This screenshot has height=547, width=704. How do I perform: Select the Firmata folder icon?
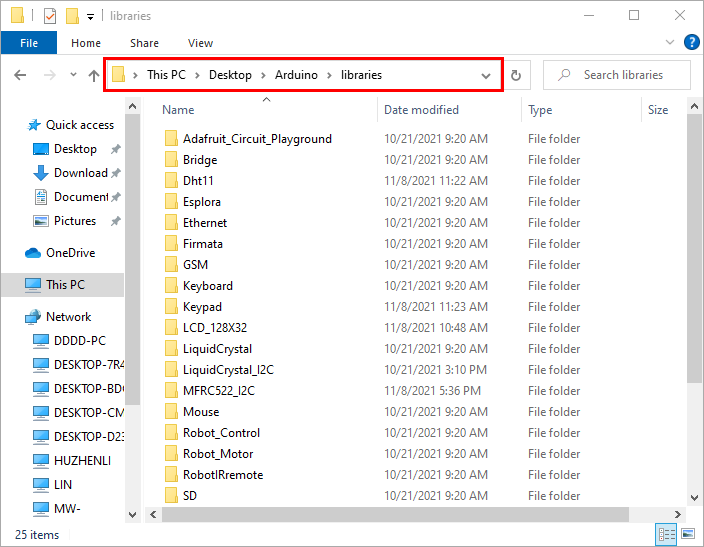171,244
